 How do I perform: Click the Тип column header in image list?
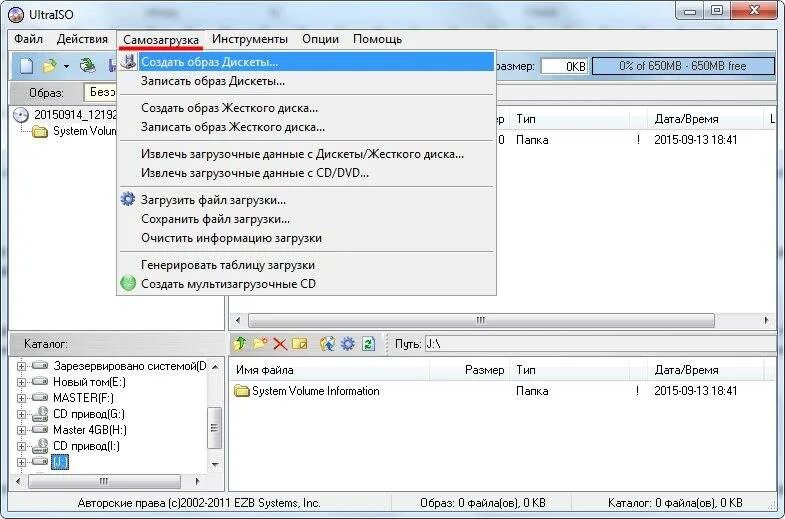click(571, 119)
